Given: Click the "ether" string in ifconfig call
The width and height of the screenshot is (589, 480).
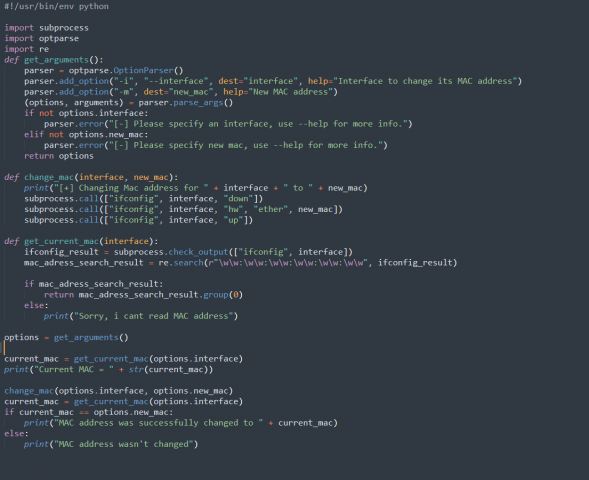Looking at the screenshot, I should click(270, 209).
